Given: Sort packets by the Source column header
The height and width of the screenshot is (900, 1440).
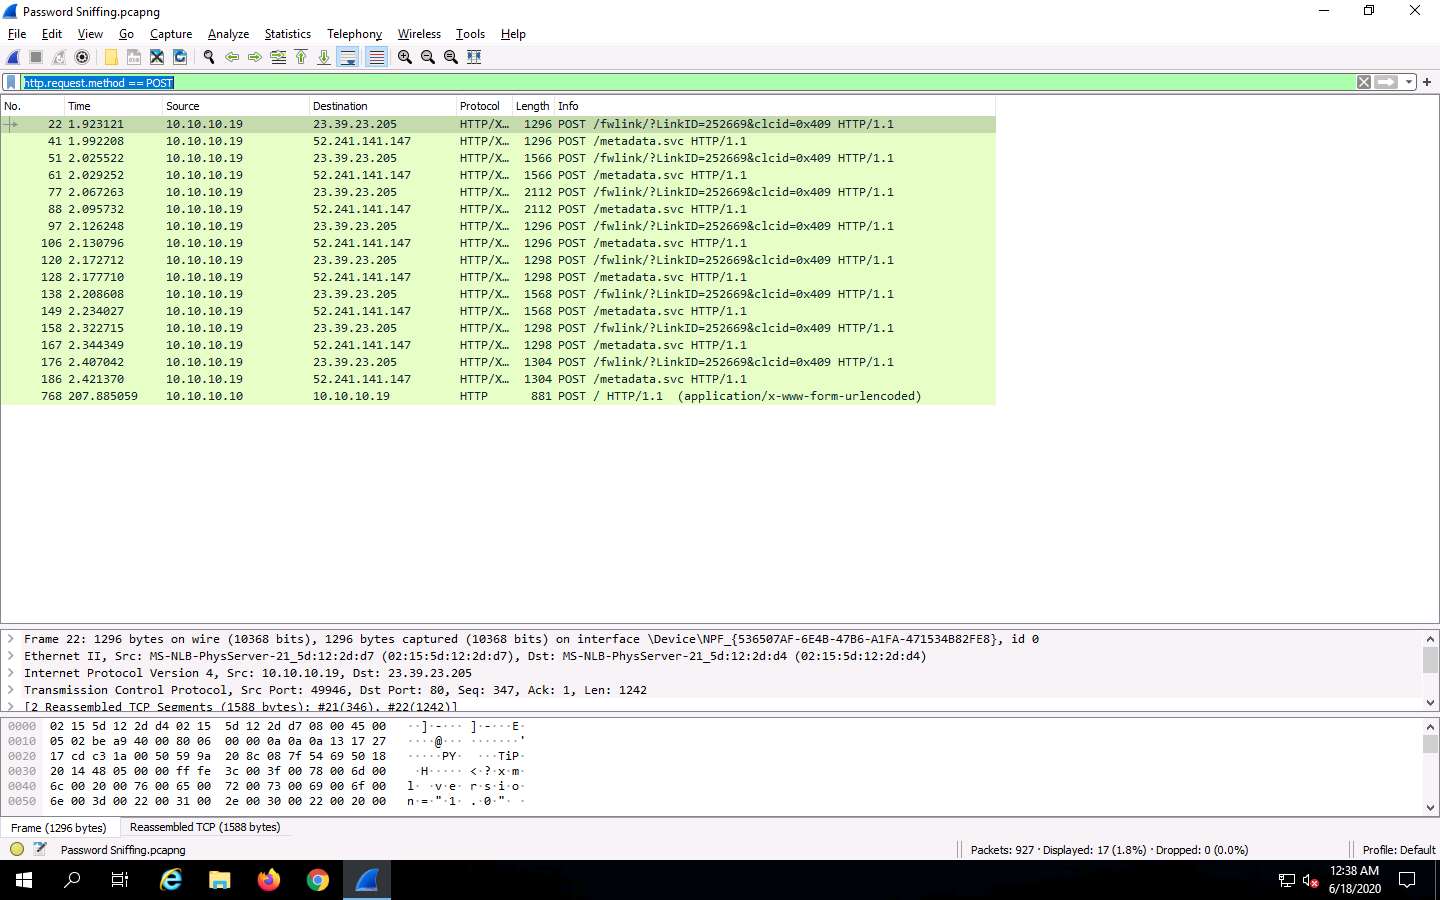Looking at the screenshot, I should (236, 106).
